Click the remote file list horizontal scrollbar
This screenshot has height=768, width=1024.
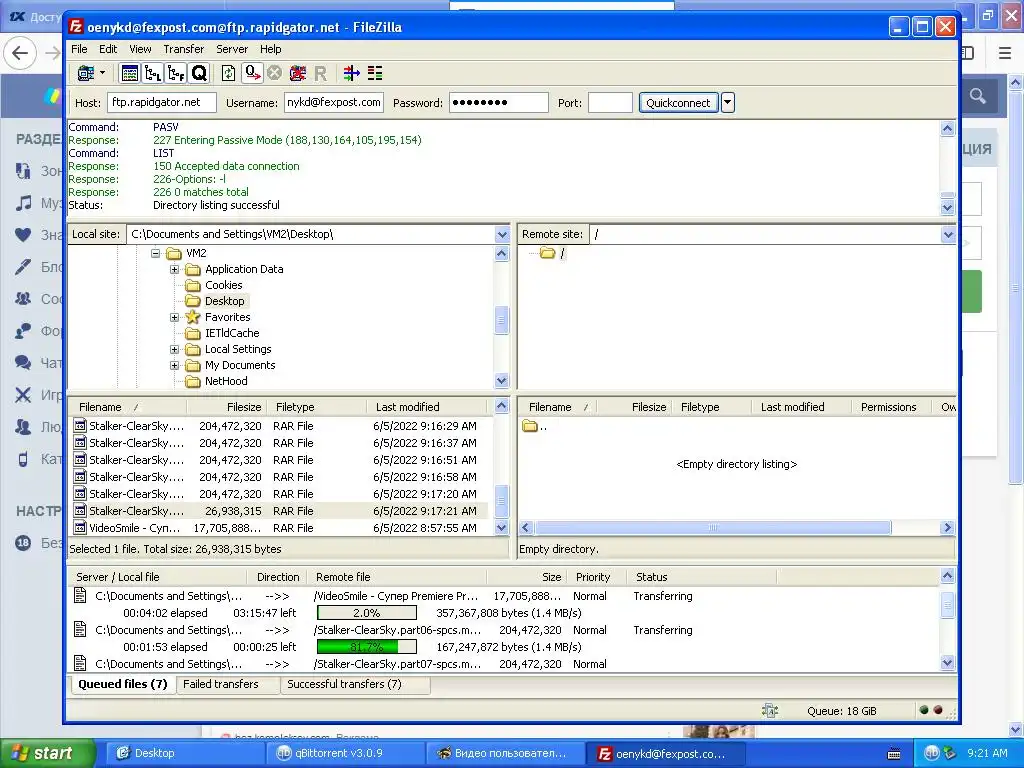click(712, 527)
